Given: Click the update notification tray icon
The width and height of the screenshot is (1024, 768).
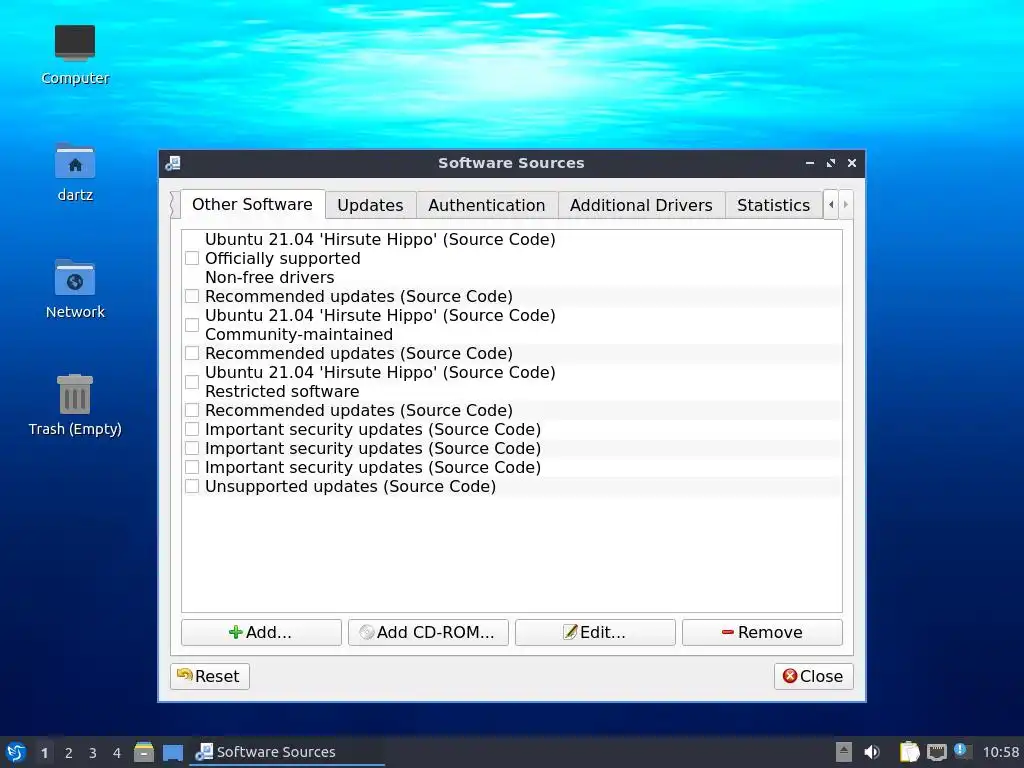Looking at the screenshot, I should tap(962, 750).
